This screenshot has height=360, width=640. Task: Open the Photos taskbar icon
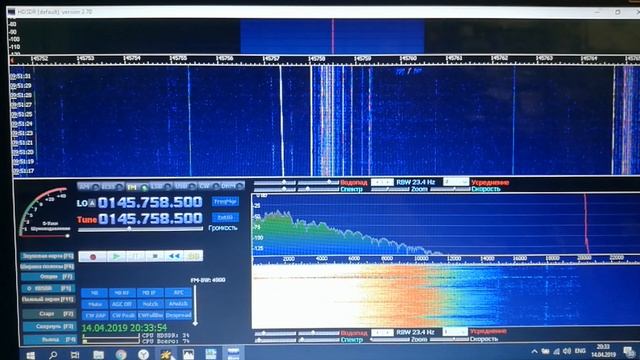coord(188,354)
